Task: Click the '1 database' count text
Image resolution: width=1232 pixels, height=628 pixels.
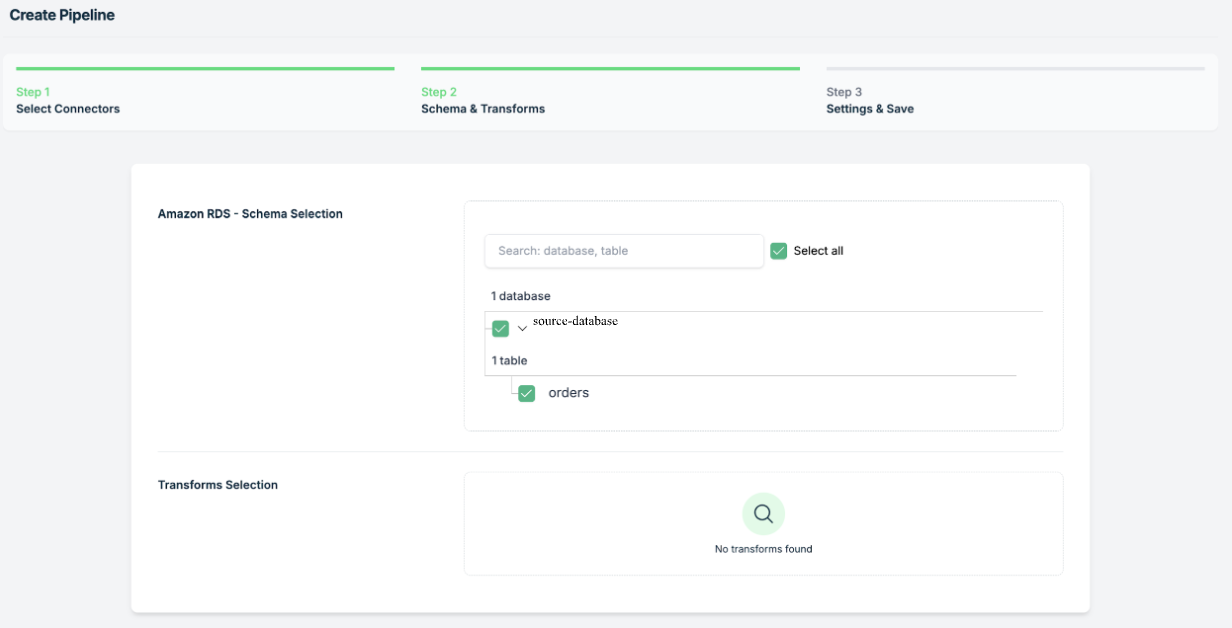Action: (521, 296)
